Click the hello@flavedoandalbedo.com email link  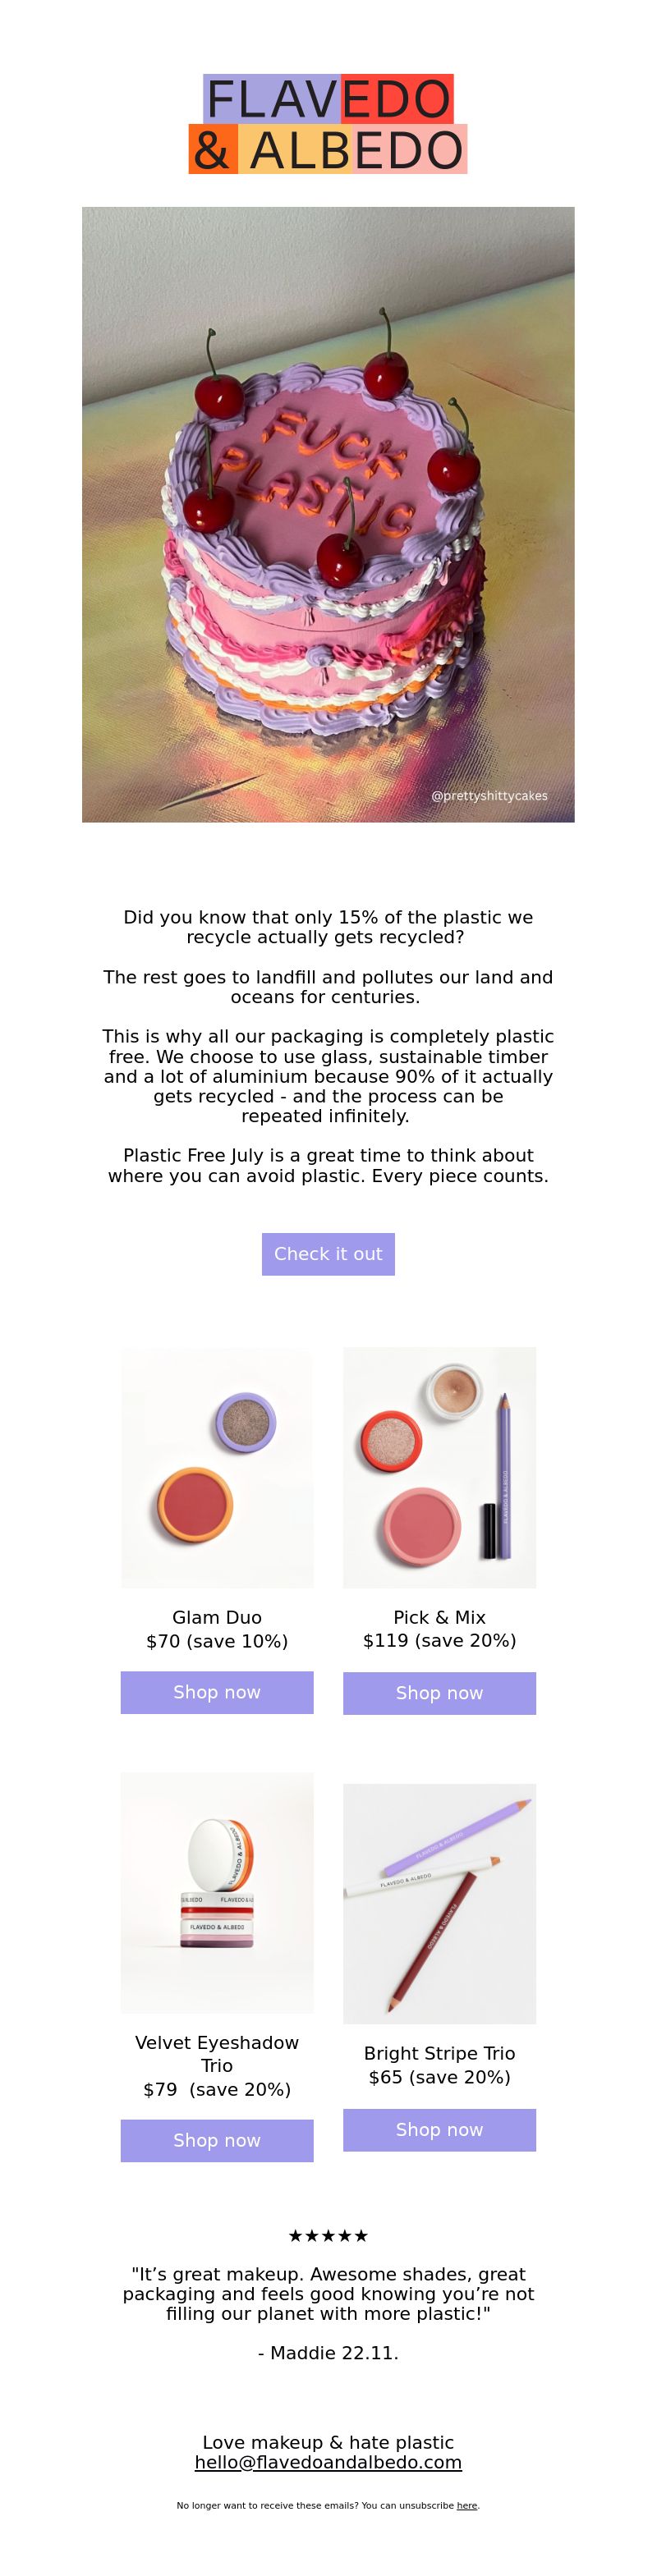[x=328, y=2462]
